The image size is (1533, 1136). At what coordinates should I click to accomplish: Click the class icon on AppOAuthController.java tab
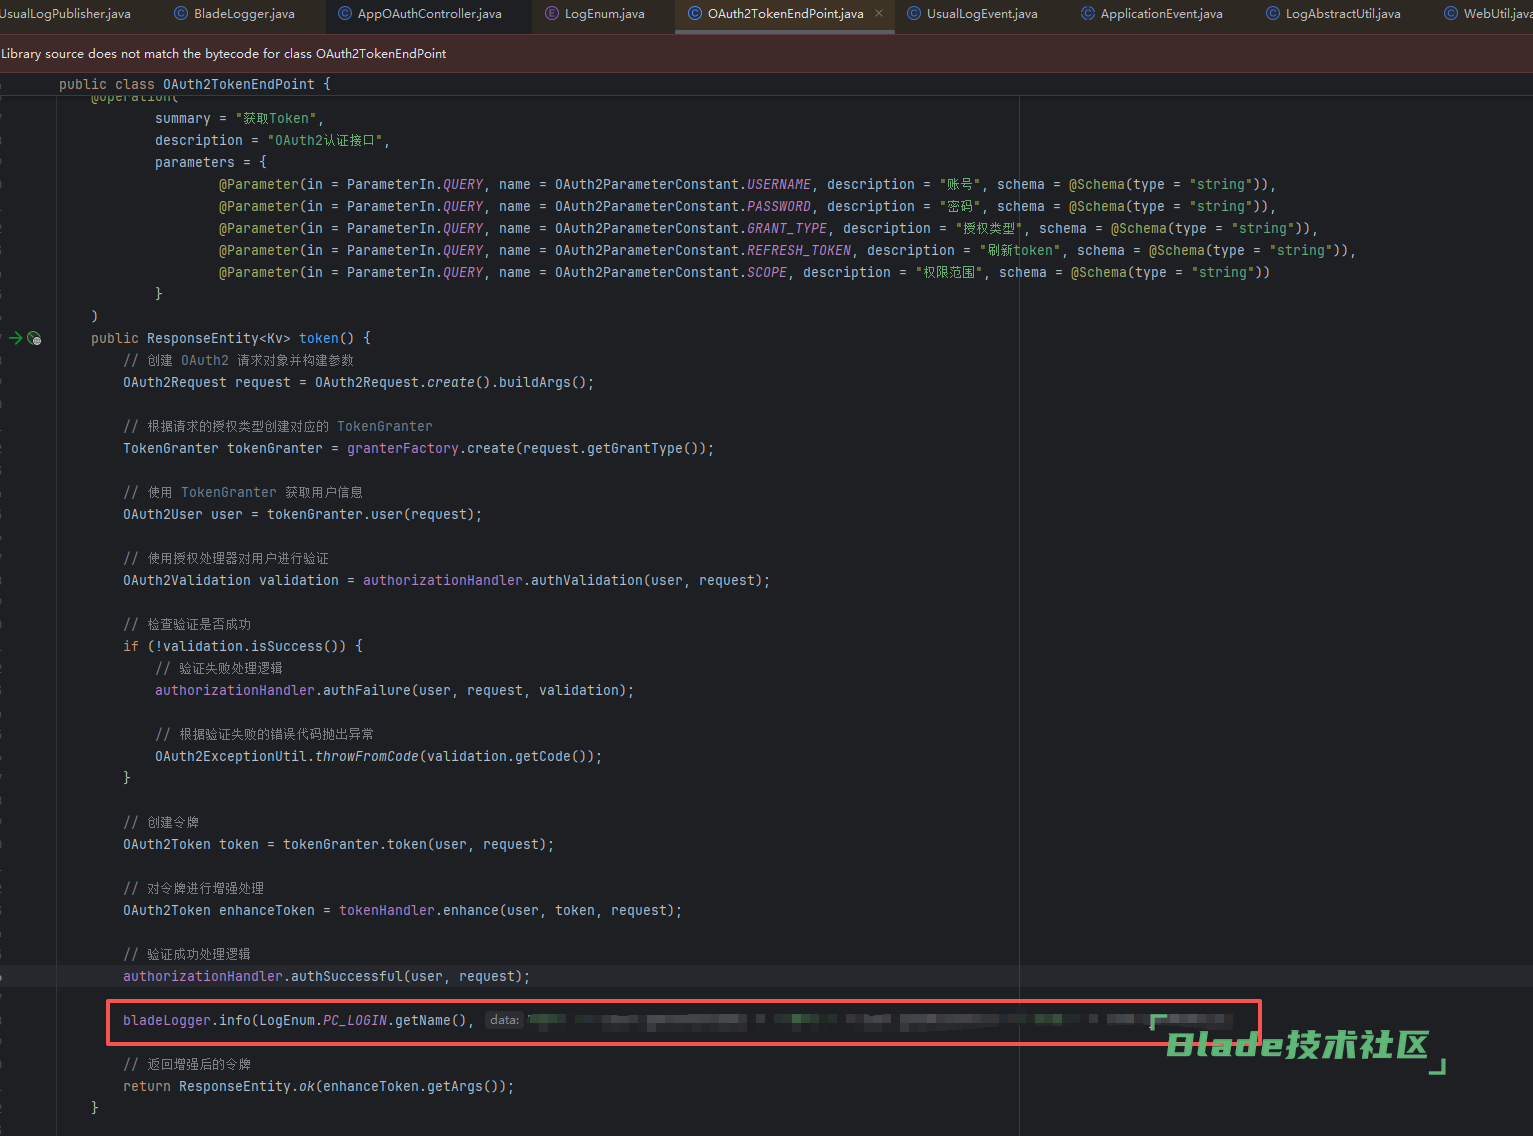coord(345,14)
